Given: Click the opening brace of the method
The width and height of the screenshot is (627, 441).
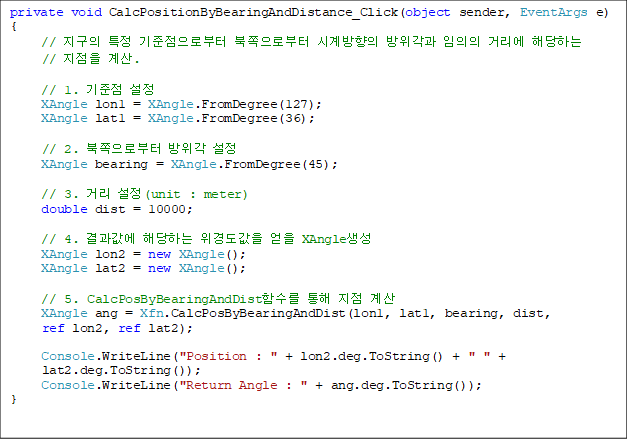Looking at the screenshot, I should click(14, 26).
